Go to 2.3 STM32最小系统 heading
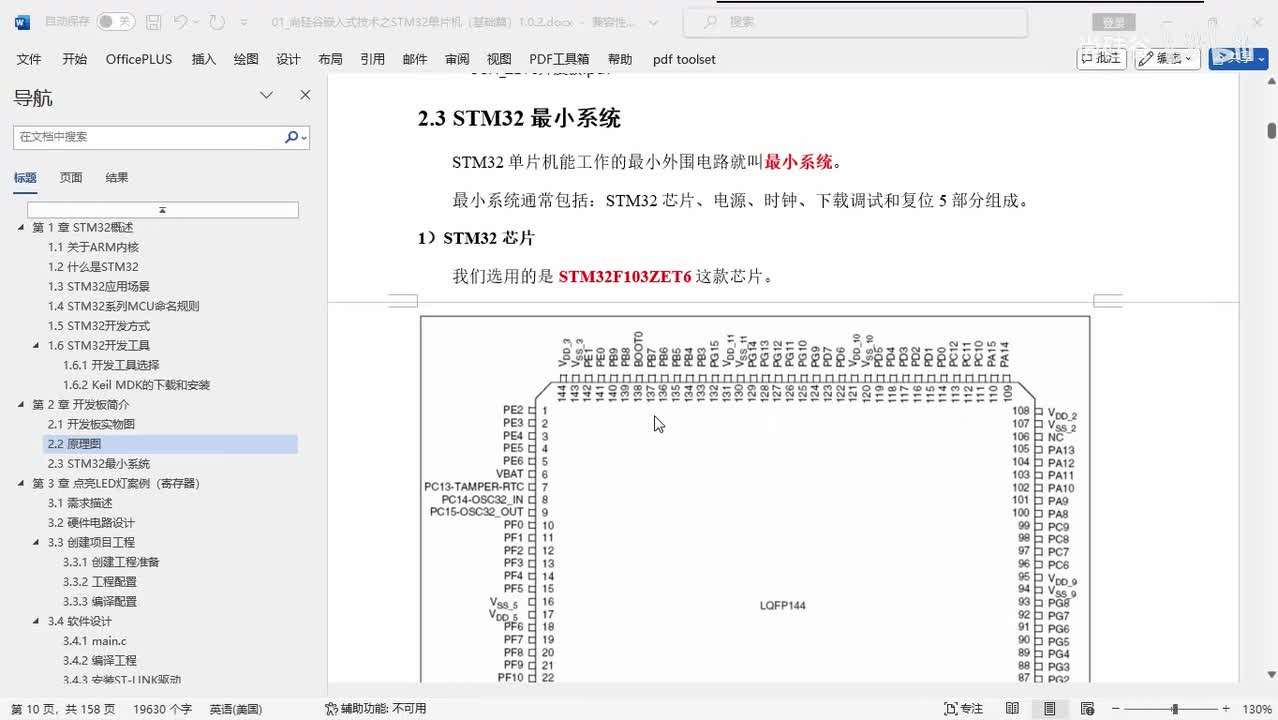This screenshot has width=1278, height=720. (x=99, y=464)
